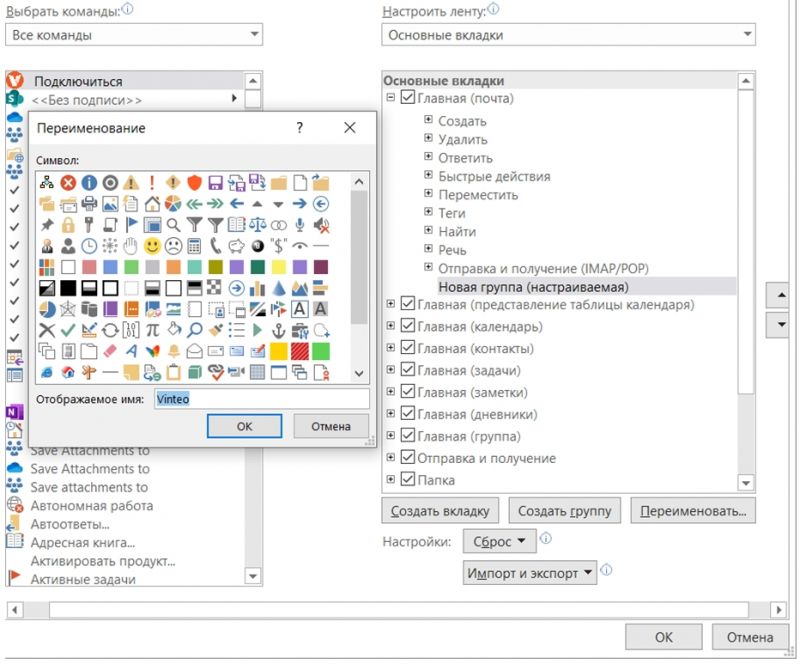Pick the maroon color swatch
The width and height of the screenshot is (800, 664).
click(x=321, y=267)
